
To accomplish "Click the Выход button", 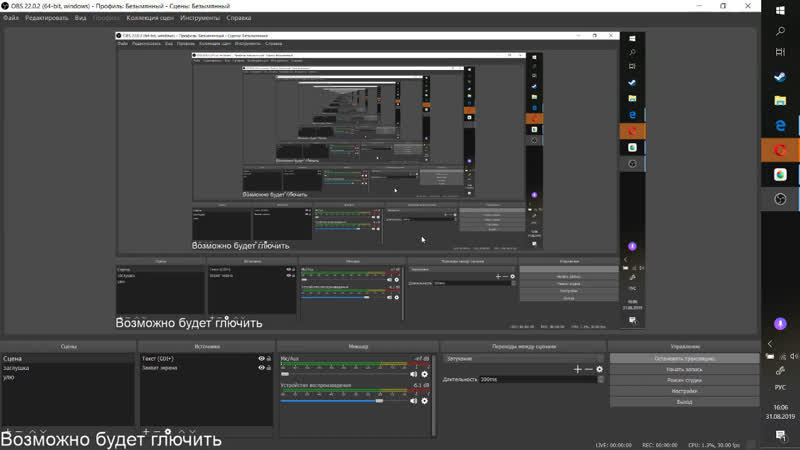I will 684,402.
